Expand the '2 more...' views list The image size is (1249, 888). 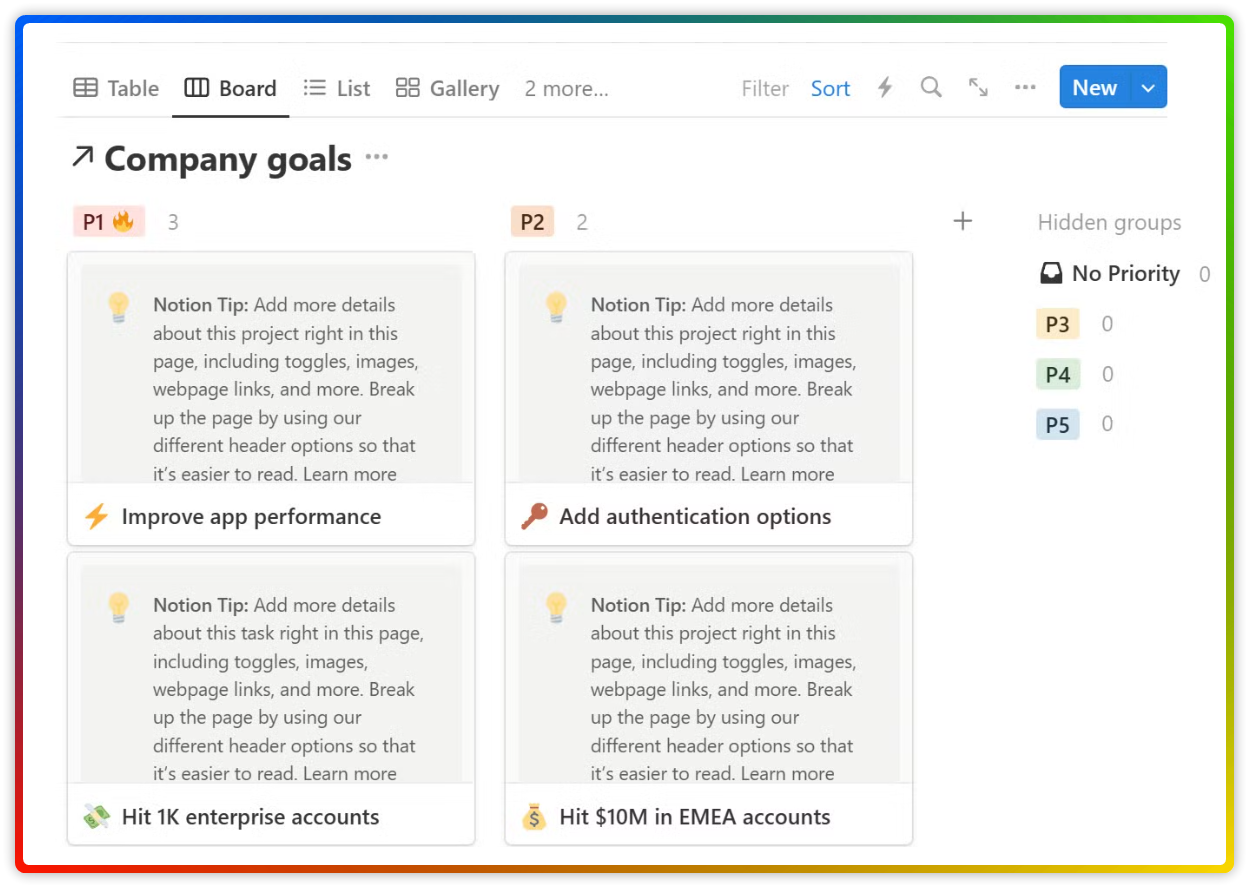click(566, 88)
